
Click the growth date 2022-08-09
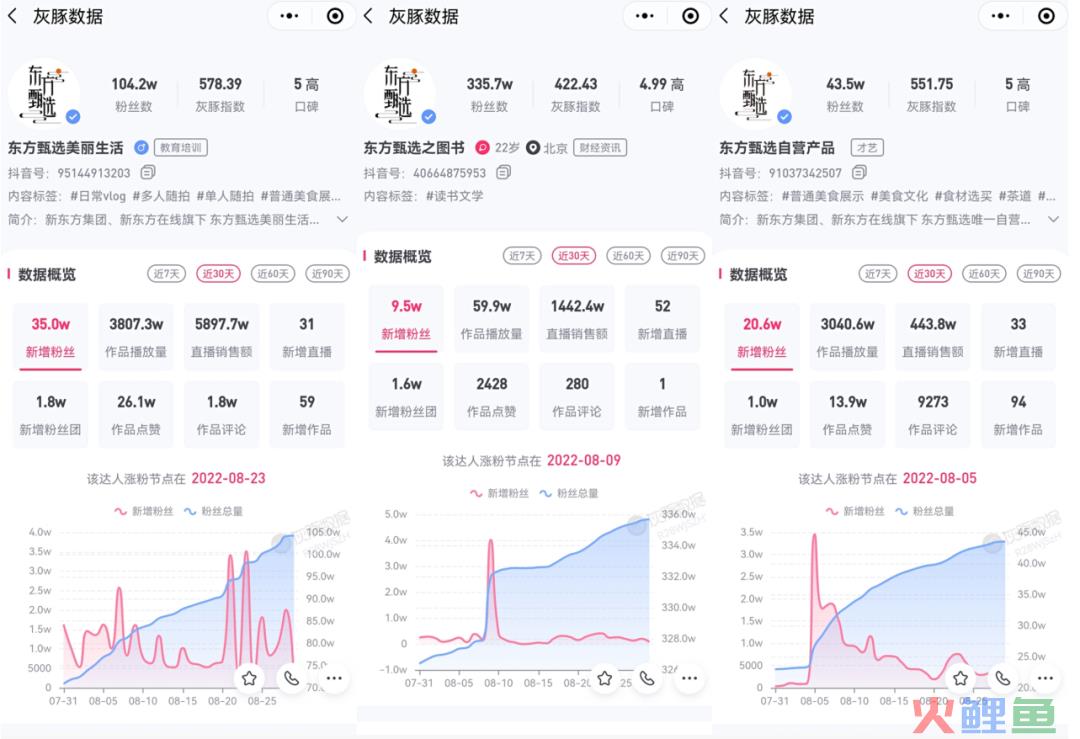583,460
